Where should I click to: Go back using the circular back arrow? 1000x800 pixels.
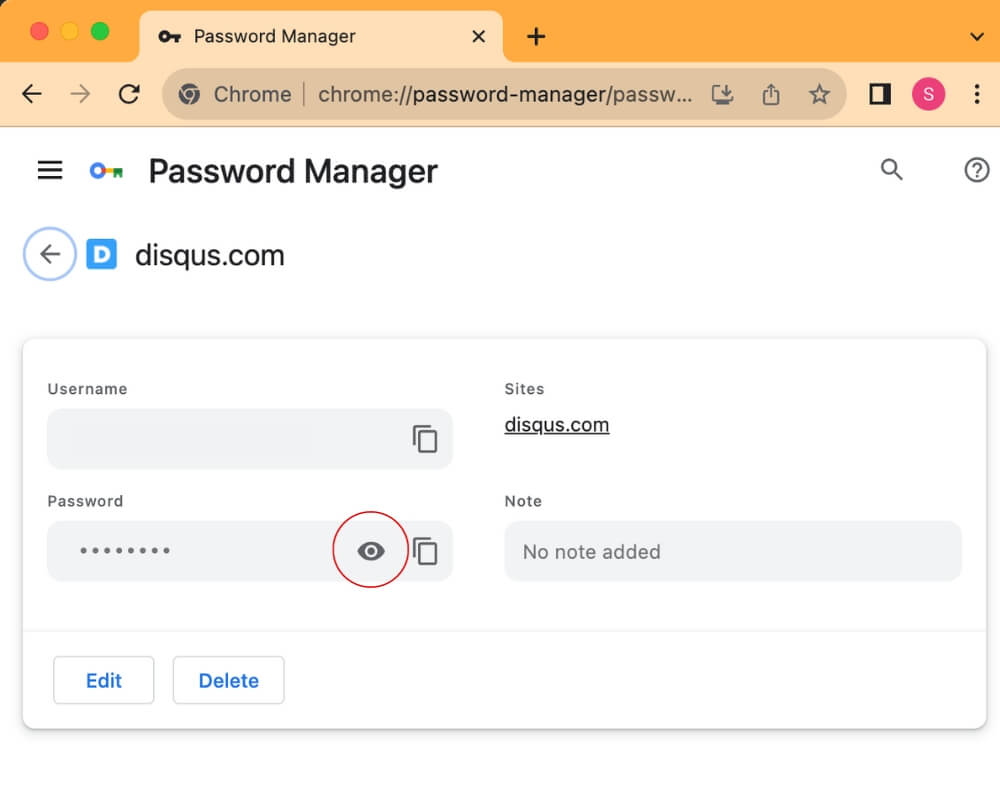(x=49, y=254)
